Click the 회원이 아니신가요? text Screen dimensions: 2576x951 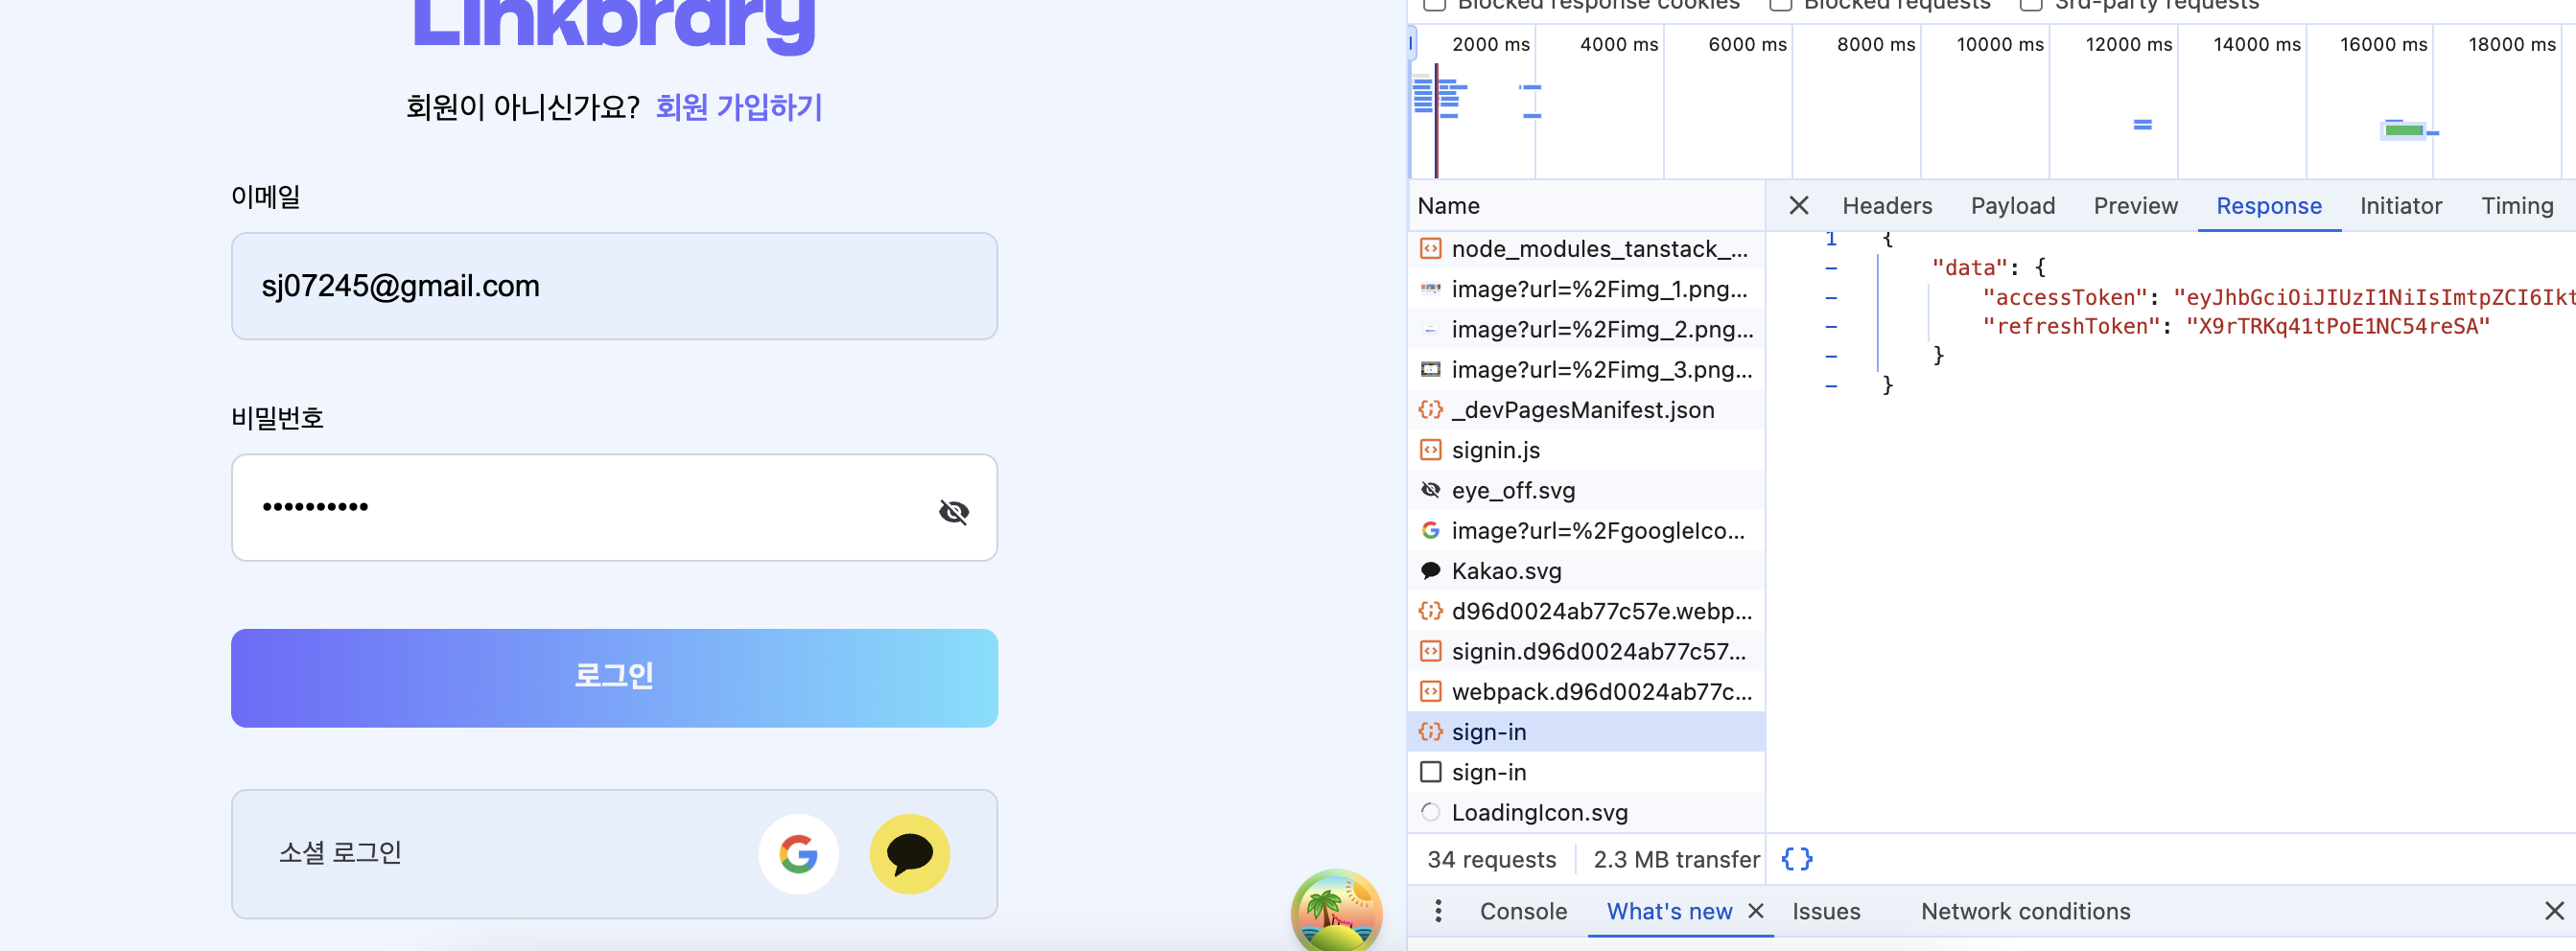522,107
